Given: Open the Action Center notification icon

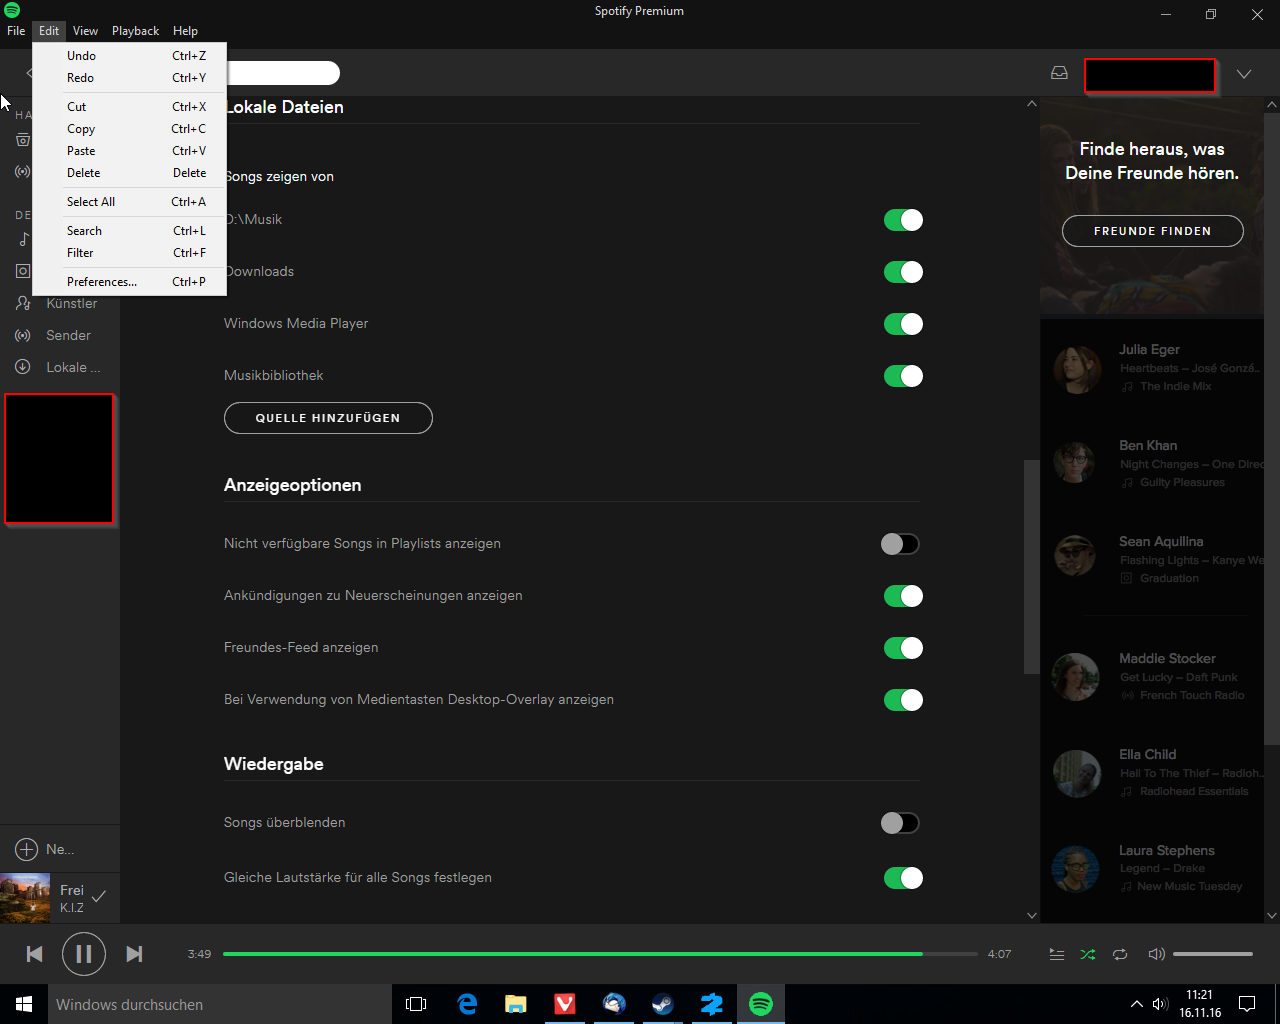Looking at the screenshot, I should (x=1247, y=1004).
